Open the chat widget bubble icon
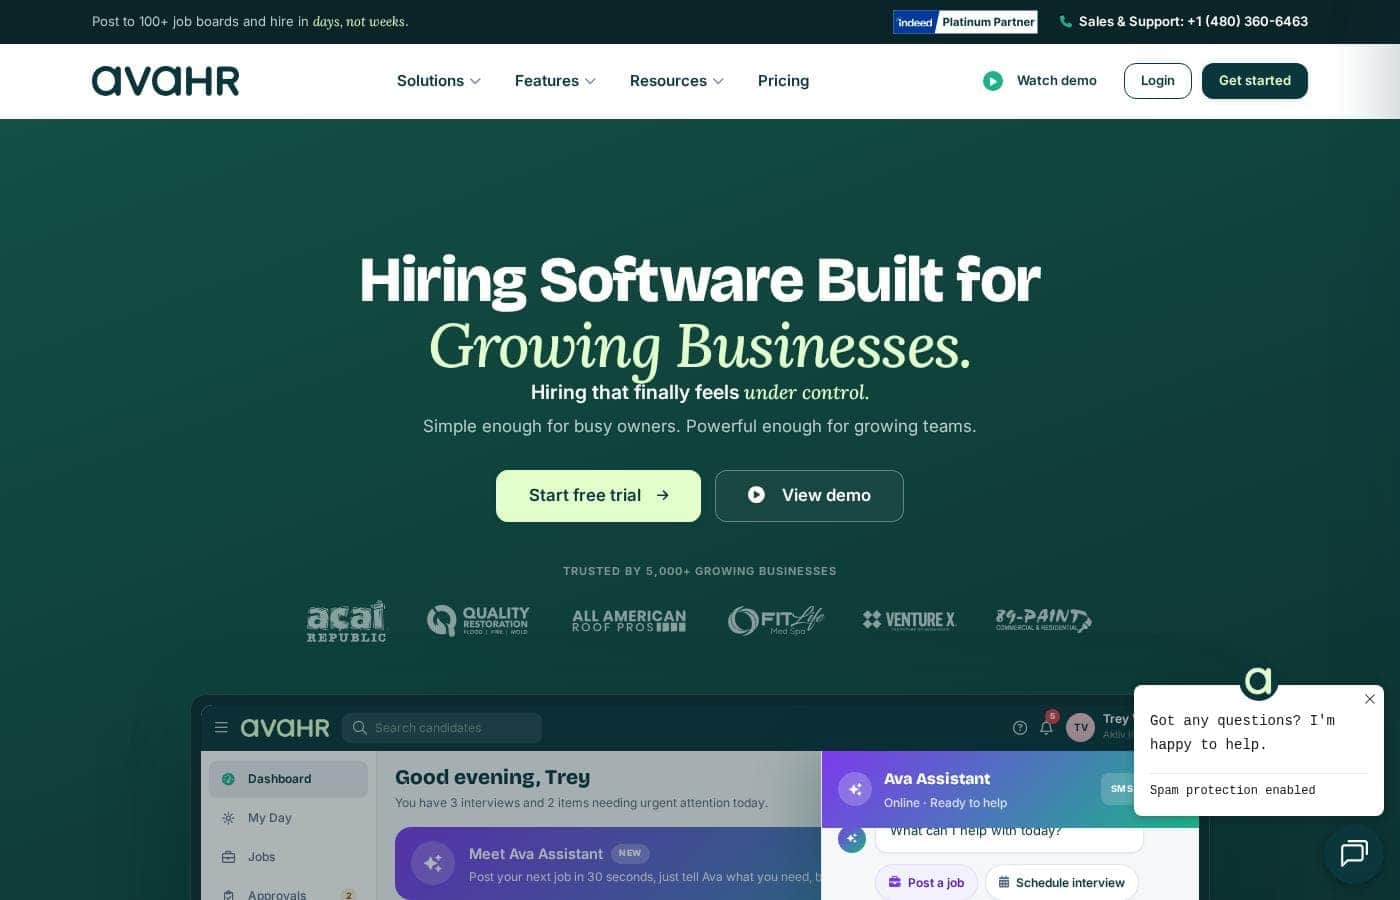Image resolution: width=1400 pixels, height=900 pixels. (x=1354, y=853)
